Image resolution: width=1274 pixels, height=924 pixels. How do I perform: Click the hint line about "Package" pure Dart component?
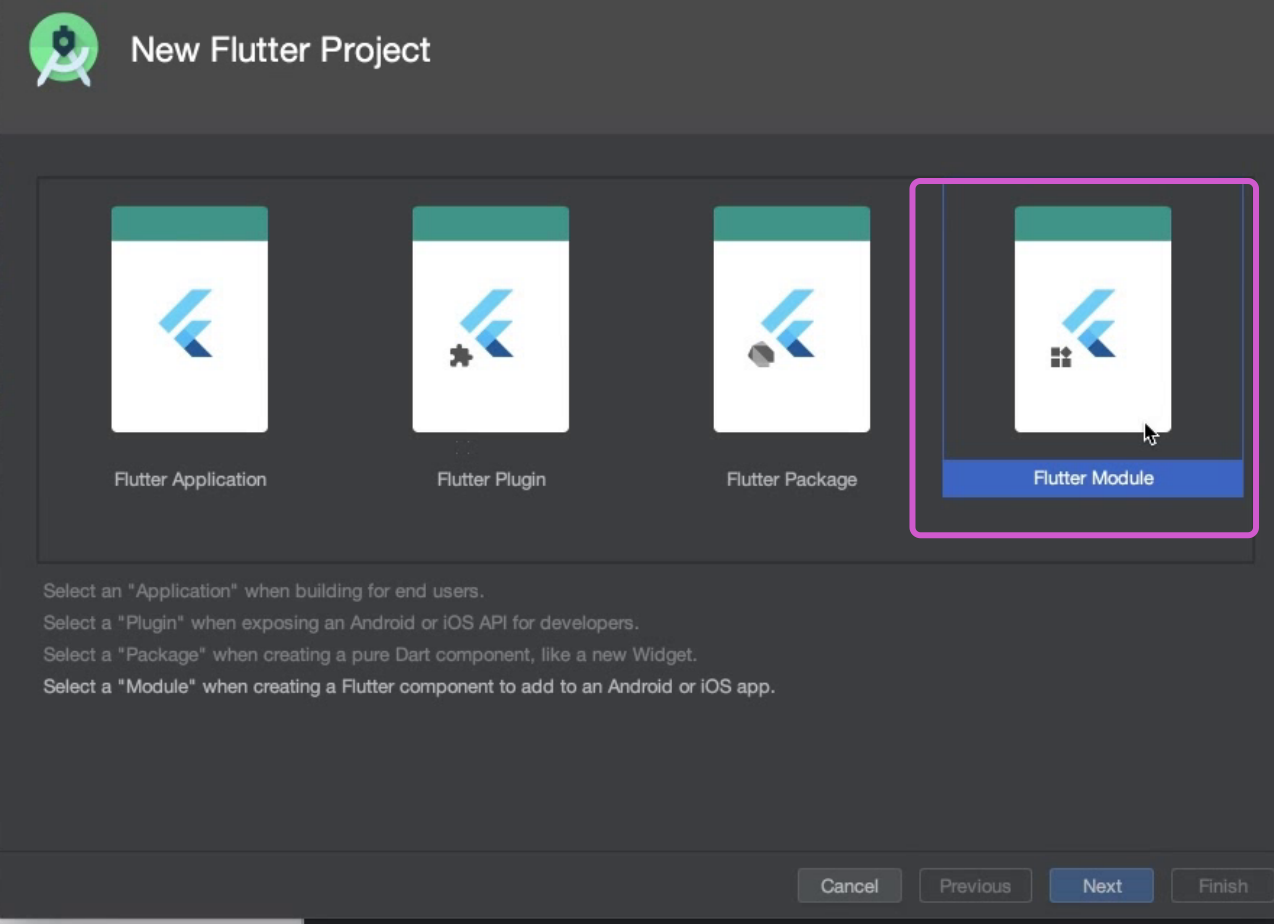coord(370,655)
